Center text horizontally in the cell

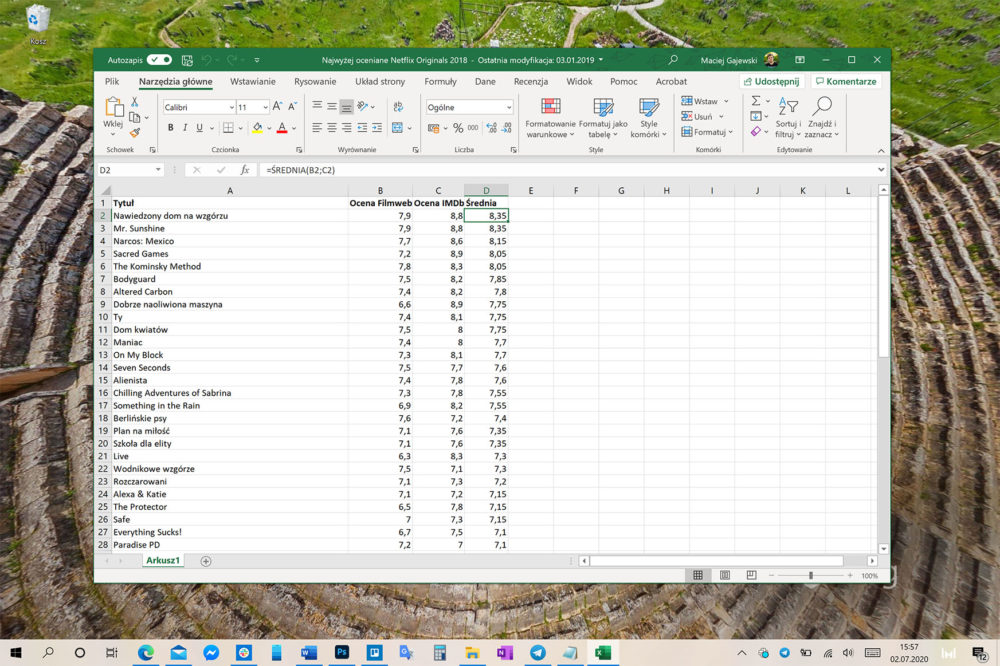pyautogui.click(x=332, y=128)
